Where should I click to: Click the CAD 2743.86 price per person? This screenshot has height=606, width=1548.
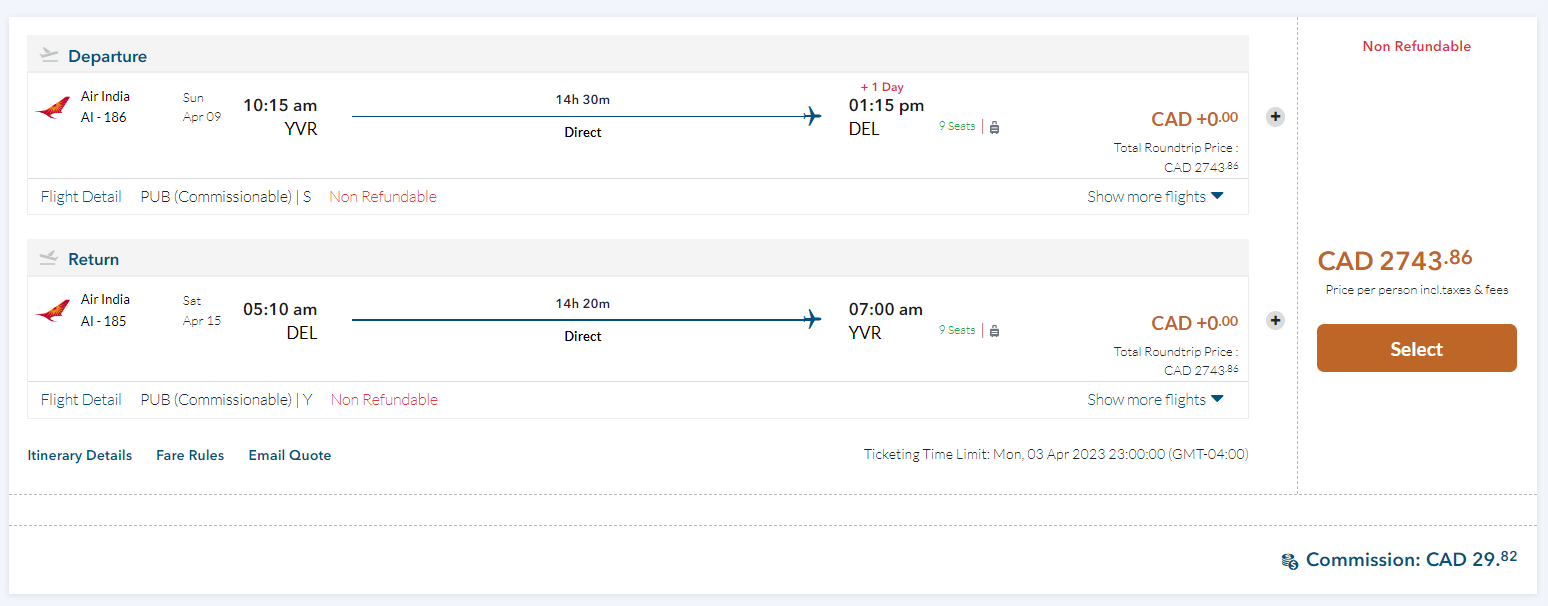[x=1395, y=261]
